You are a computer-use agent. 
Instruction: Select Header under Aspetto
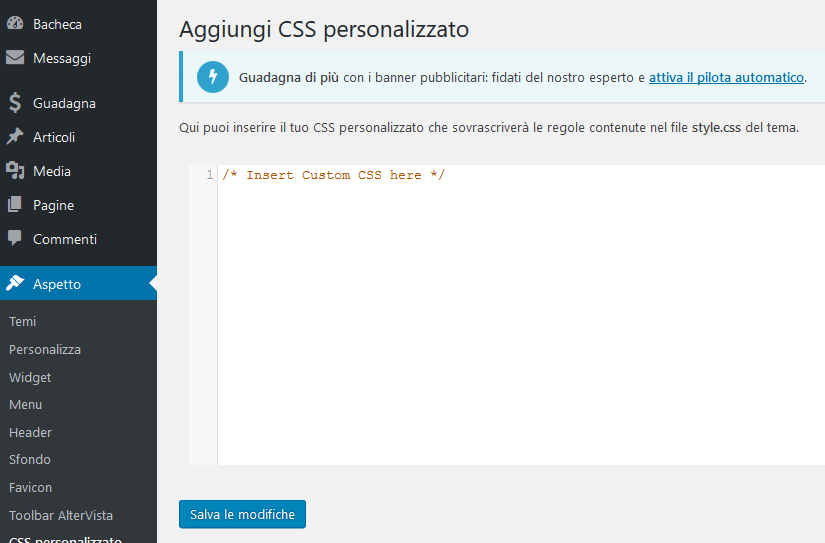pos(30,433)
